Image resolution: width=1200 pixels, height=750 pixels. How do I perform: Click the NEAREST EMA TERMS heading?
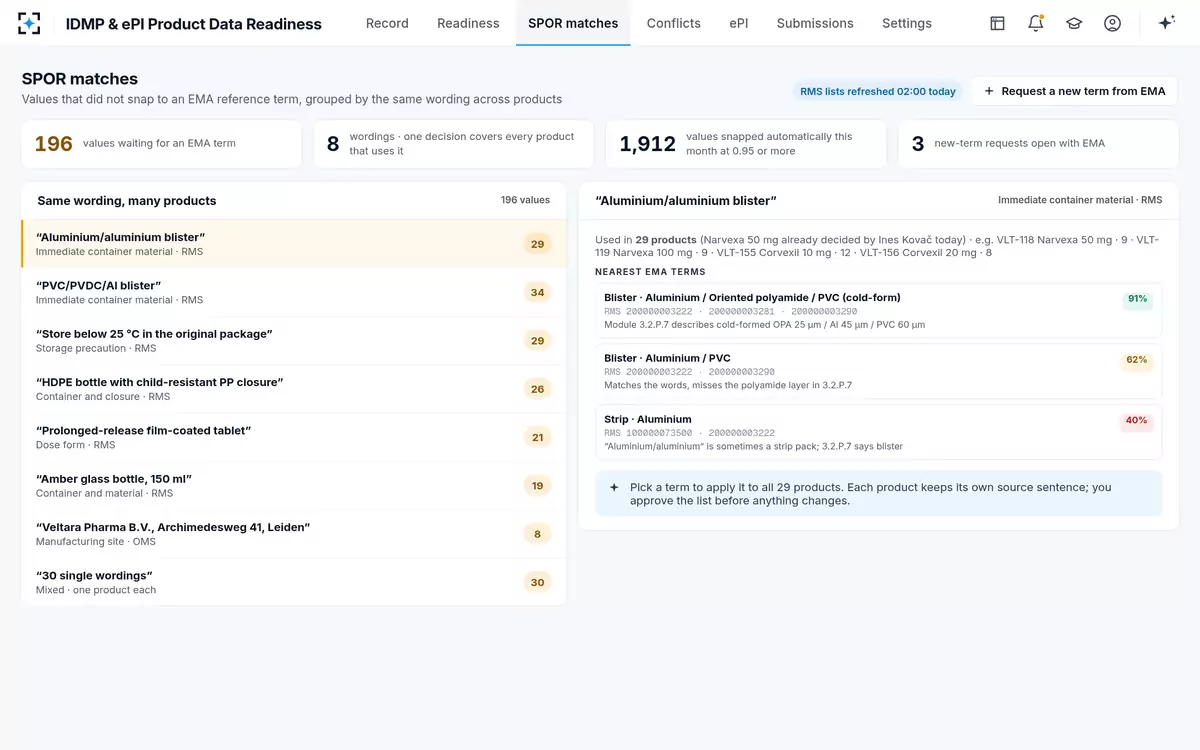coord(650,272)
